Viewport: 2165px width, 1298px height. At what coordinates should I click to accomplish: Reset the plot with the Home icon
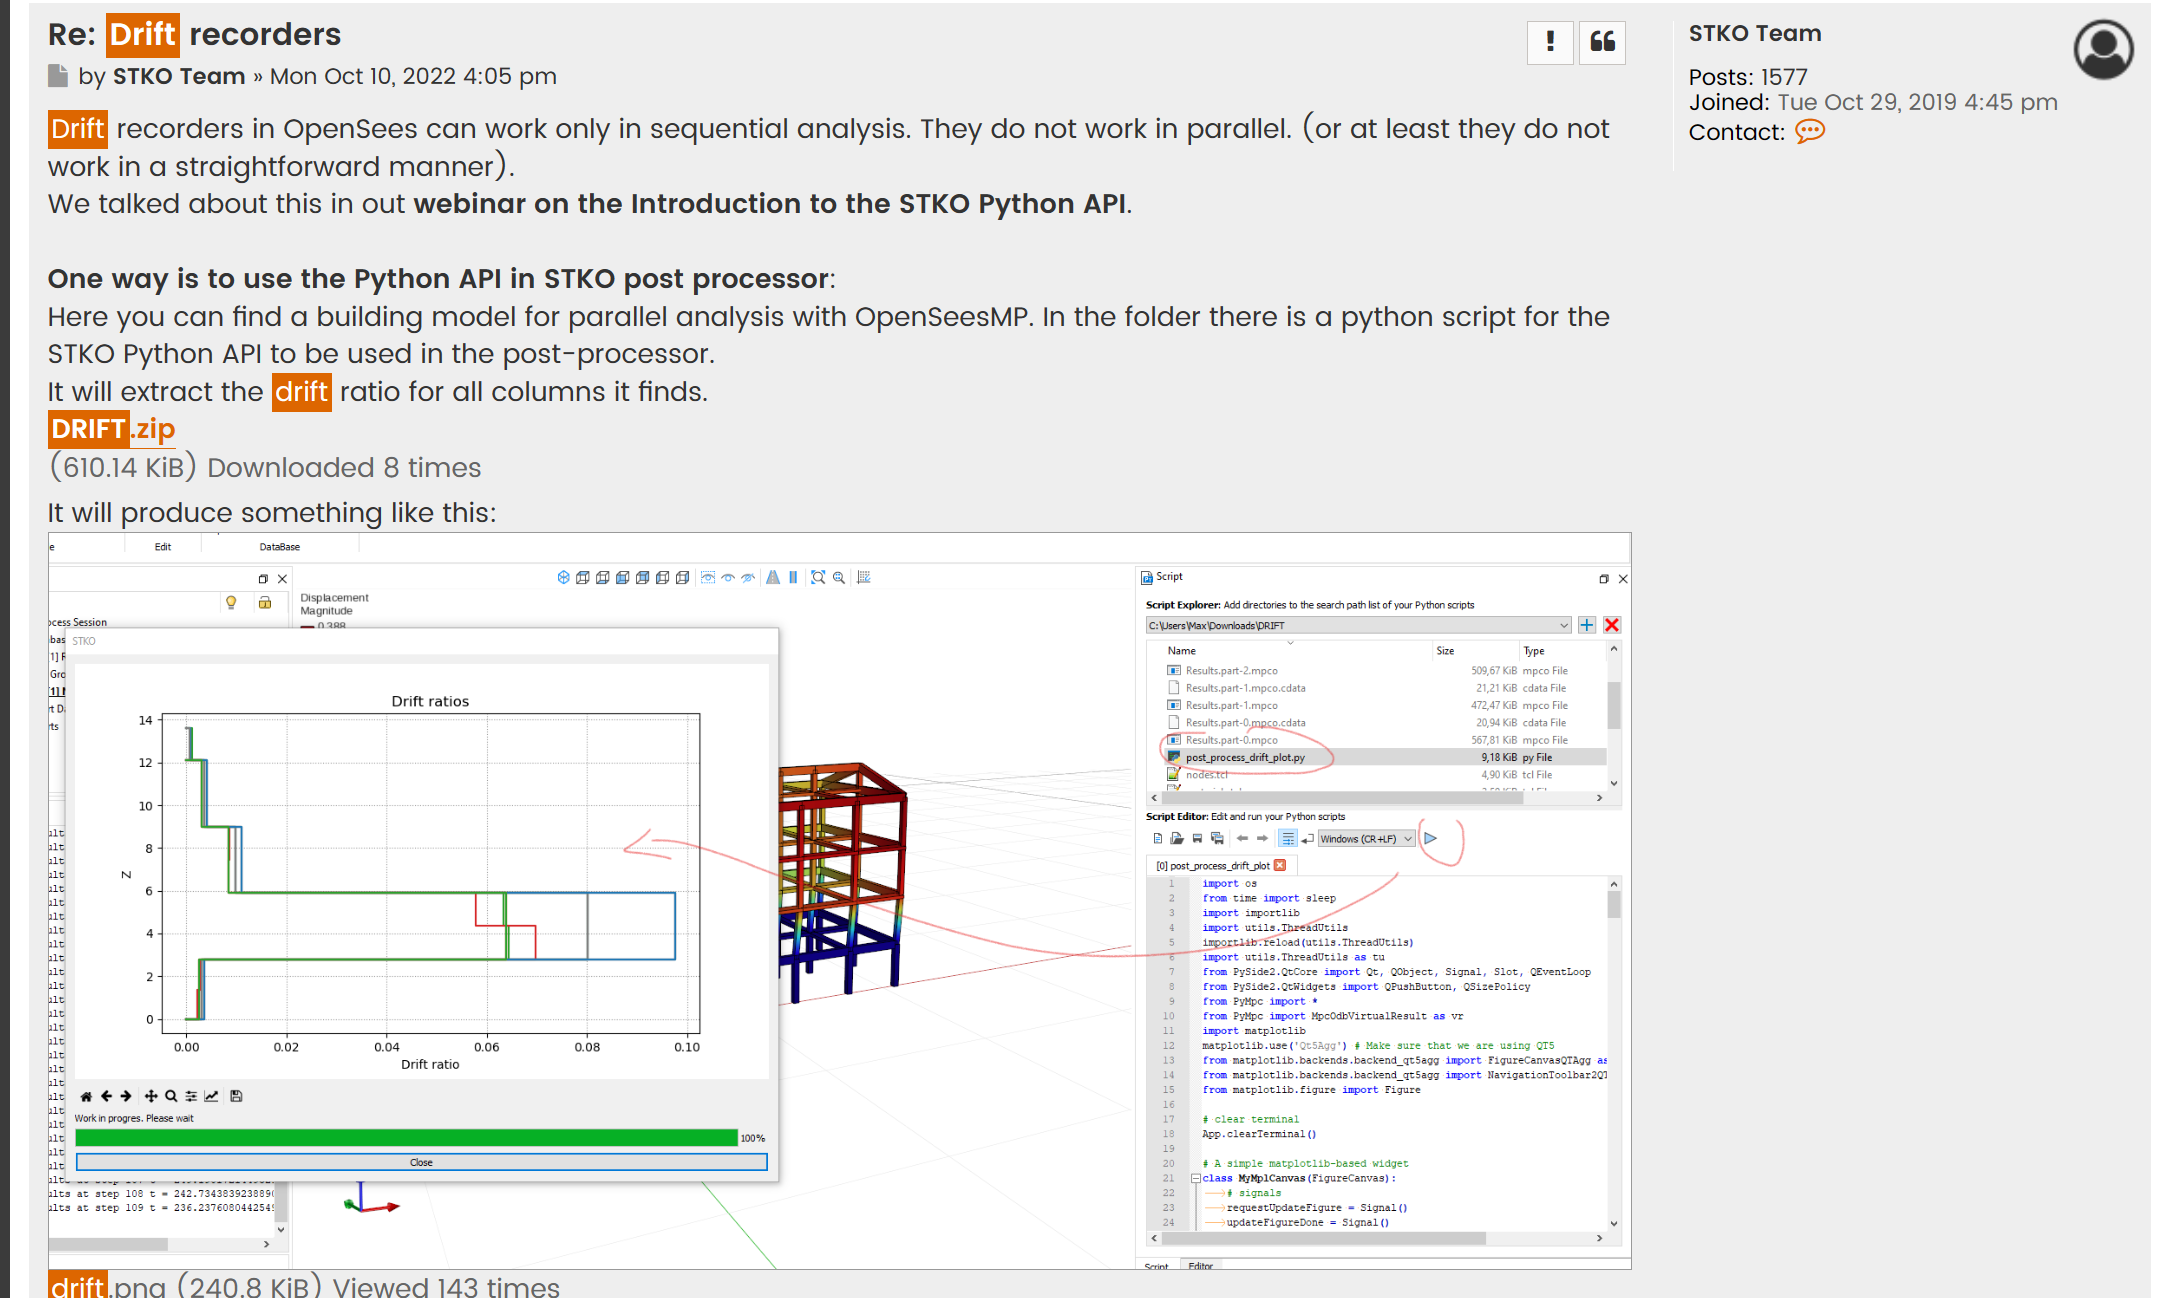coord(86,1096)
